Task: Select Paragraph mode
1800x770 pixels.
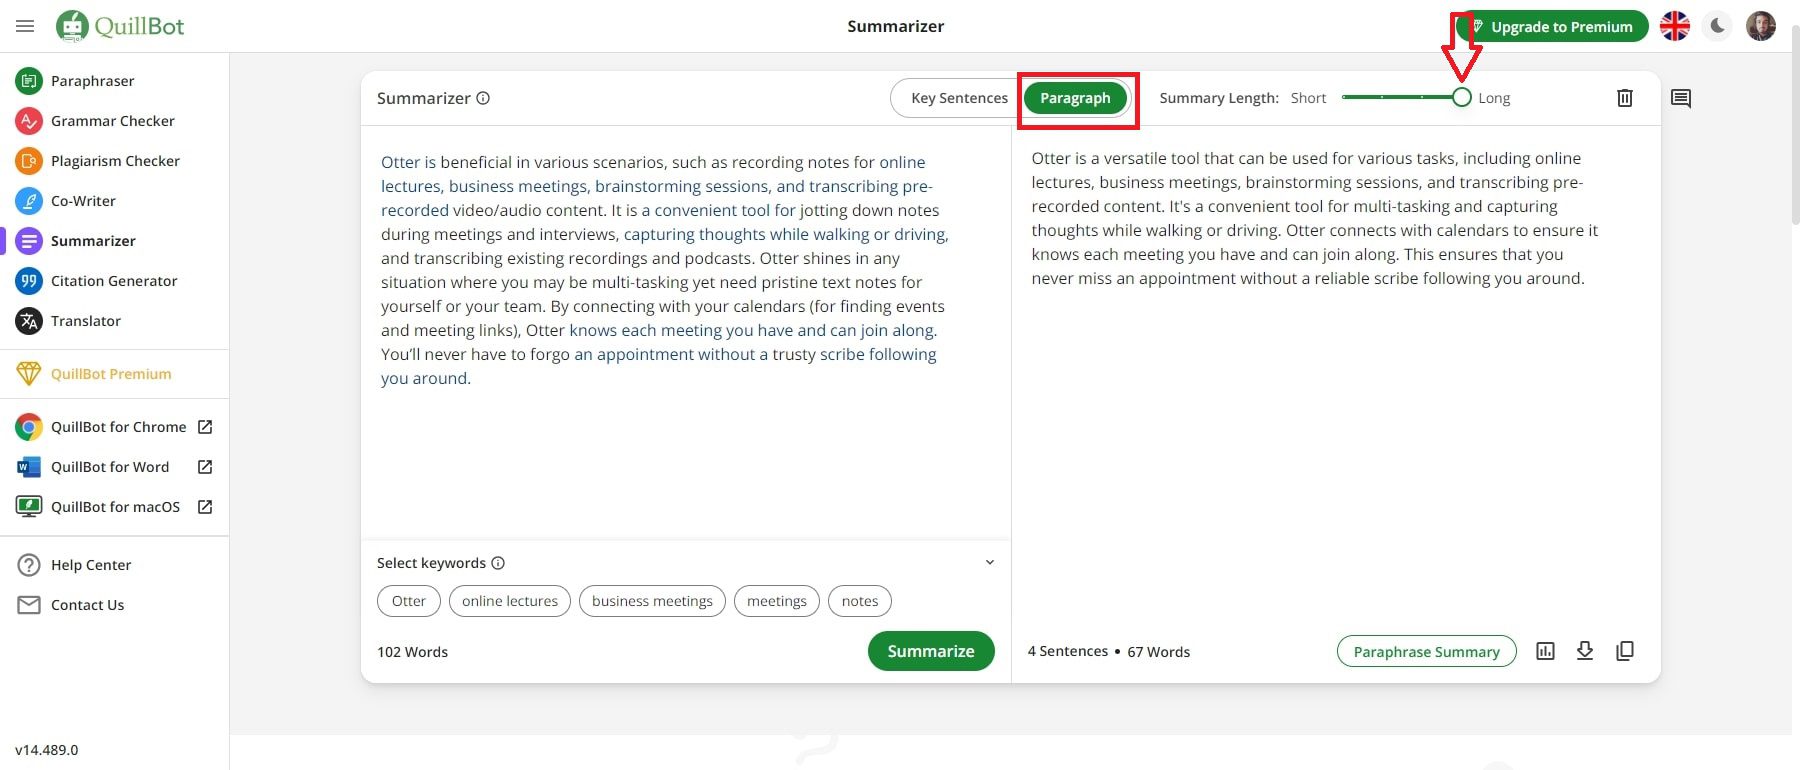Action: pyautogui.click(x=1075, y=98)
